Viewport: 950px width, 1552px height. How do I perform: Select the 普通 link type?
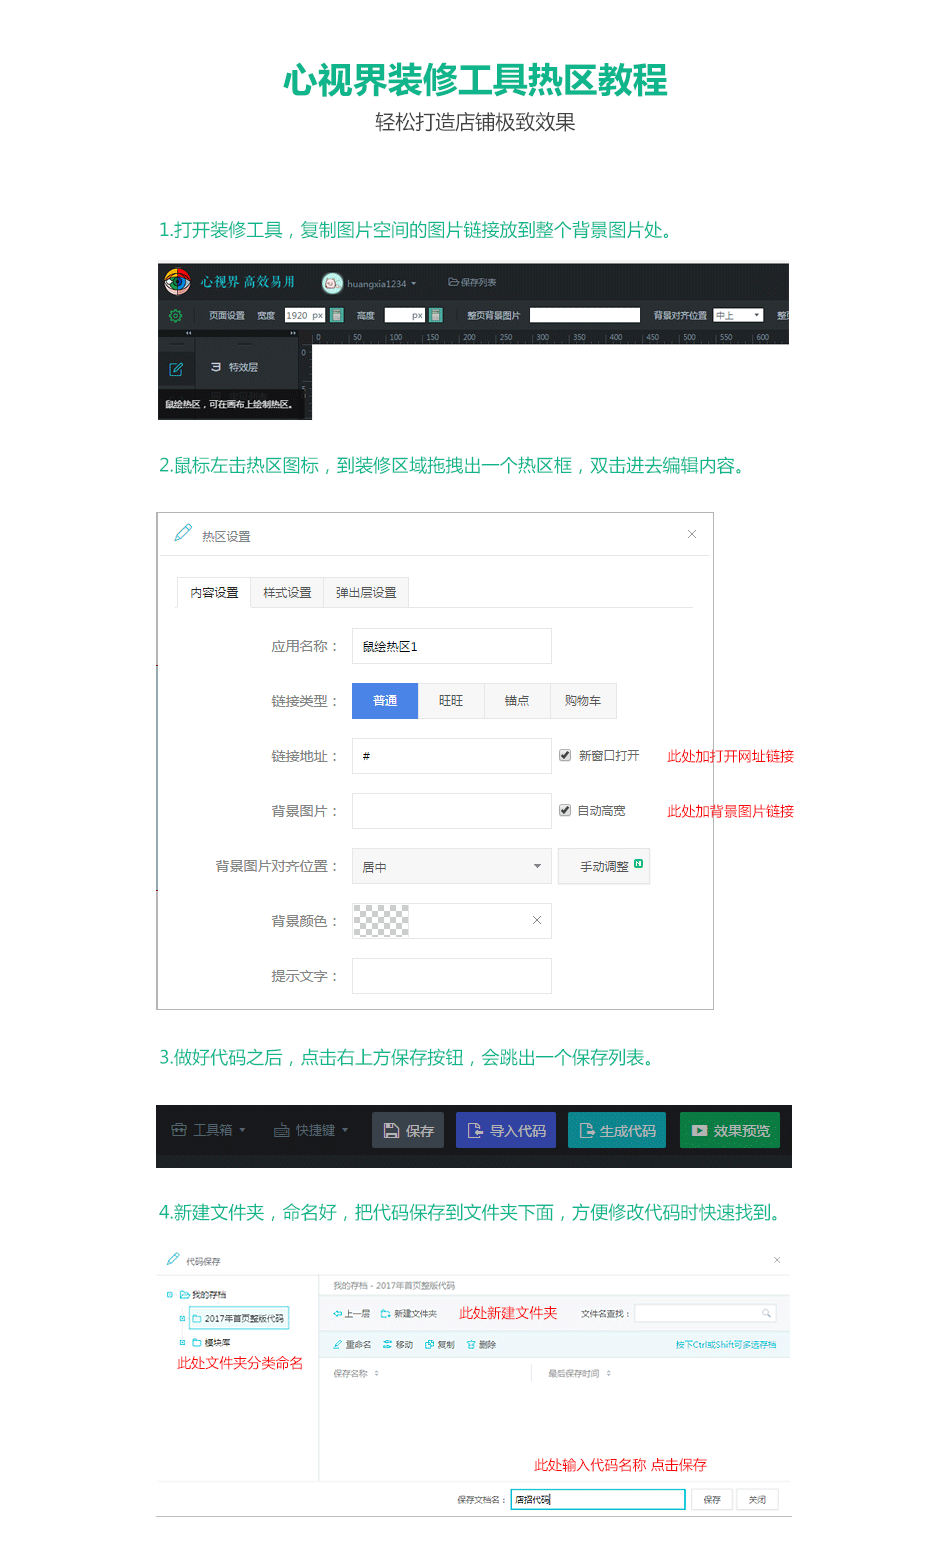385,701
